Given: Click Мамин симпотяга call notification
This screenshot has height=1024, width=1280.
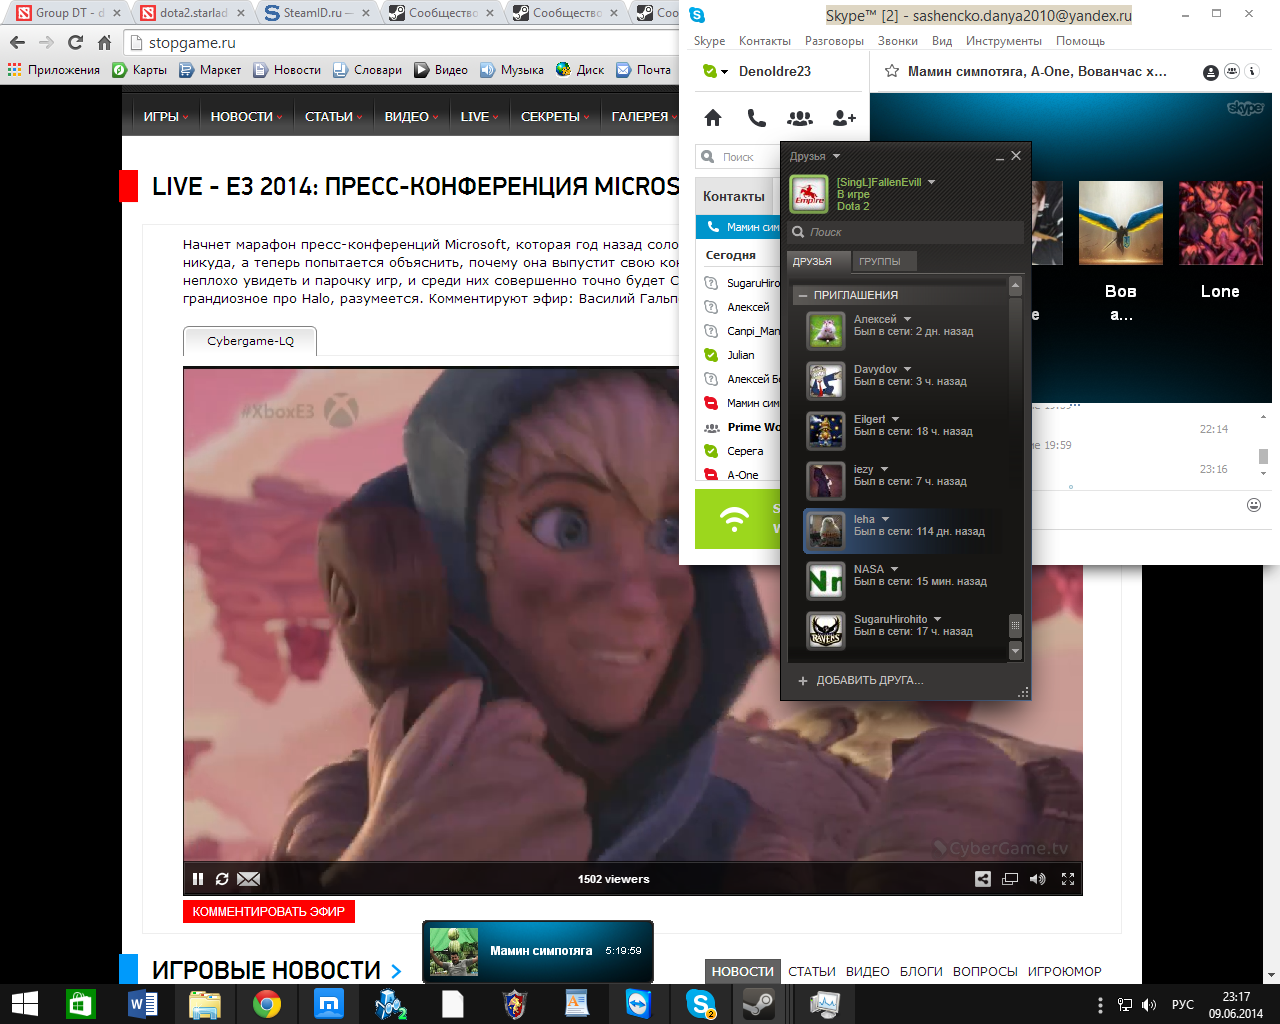Looking at the screenshot, I should 538,951.
